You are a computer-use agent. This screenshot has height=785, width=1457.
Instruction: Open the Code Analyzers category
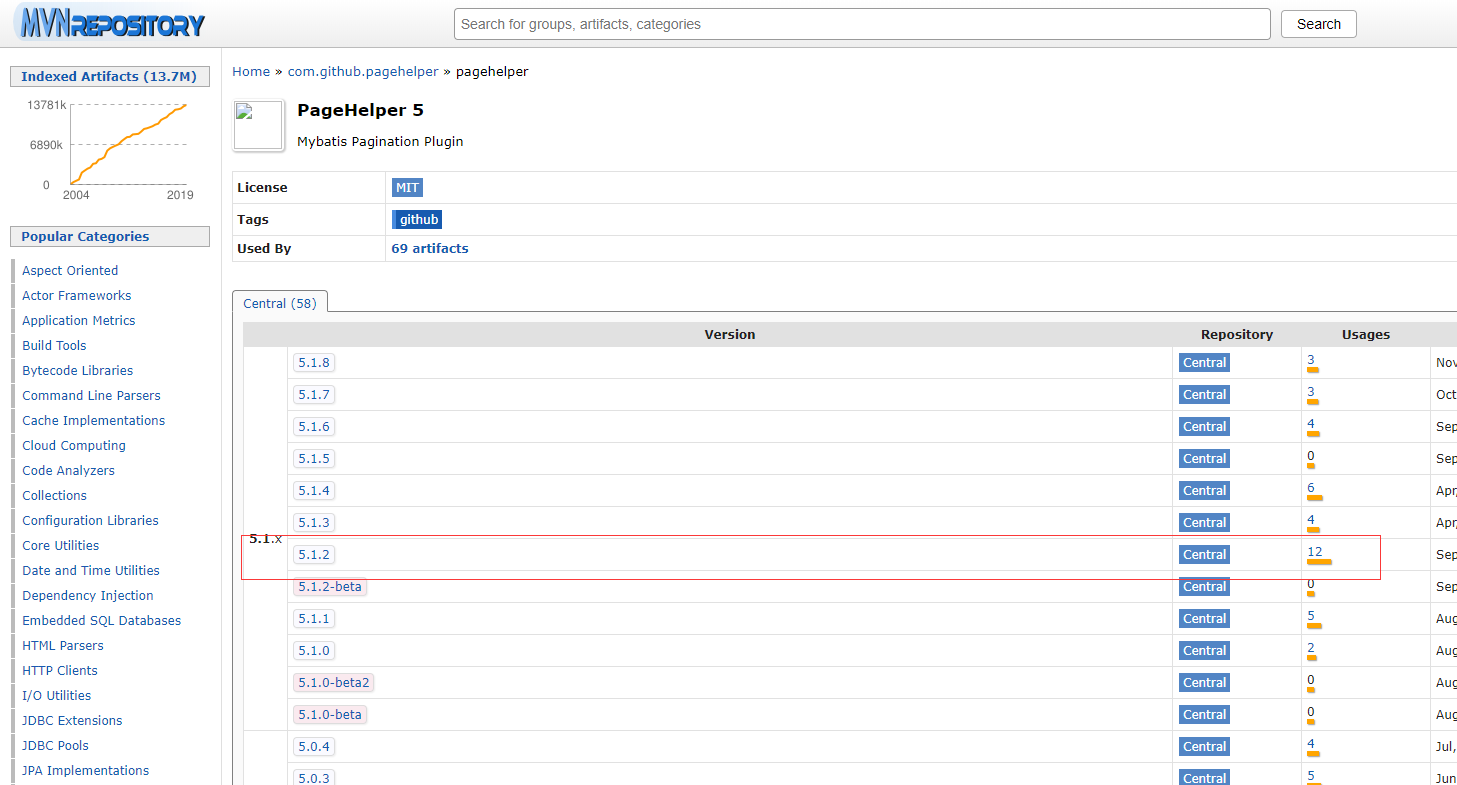pyautogui.click(x=68, y=470)
